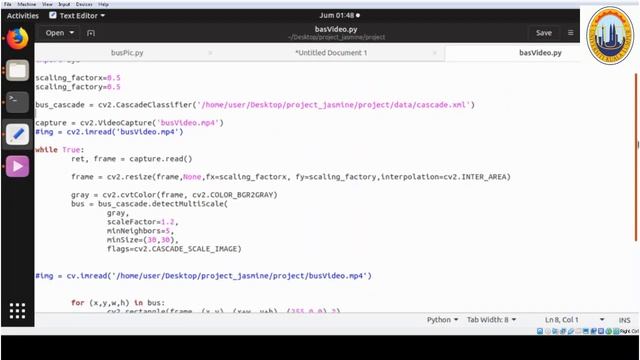
Task: Click the cv2.resize code line
Action: (291, 176)
